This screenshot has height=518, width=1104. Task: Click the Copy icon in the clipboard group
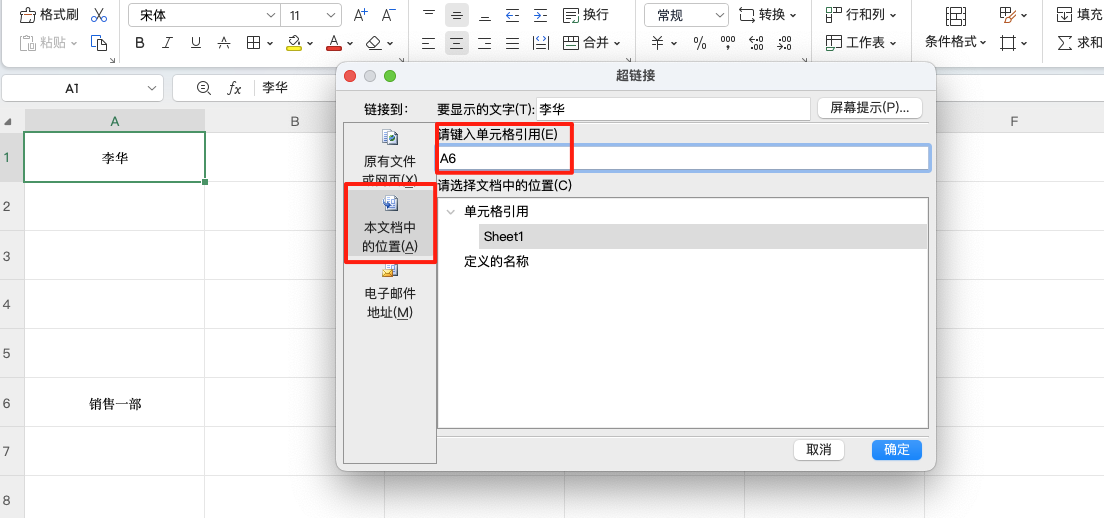(98, 43)
